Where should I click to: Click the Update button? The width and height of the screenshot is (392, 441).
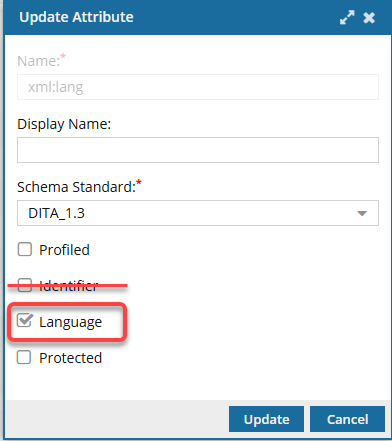(x=266, y=419)
